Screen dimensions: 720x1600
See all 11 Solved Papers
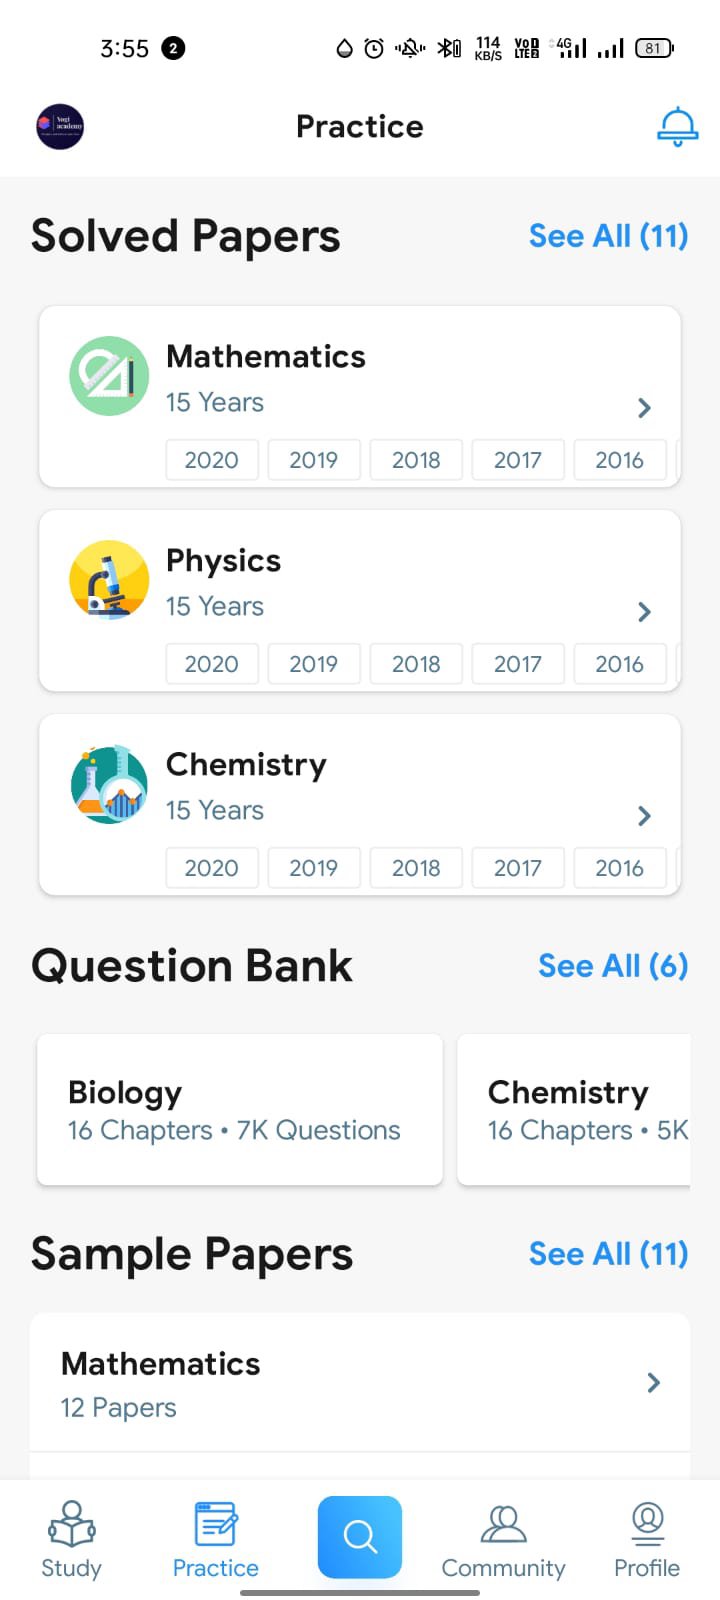[x=608, y=236]
